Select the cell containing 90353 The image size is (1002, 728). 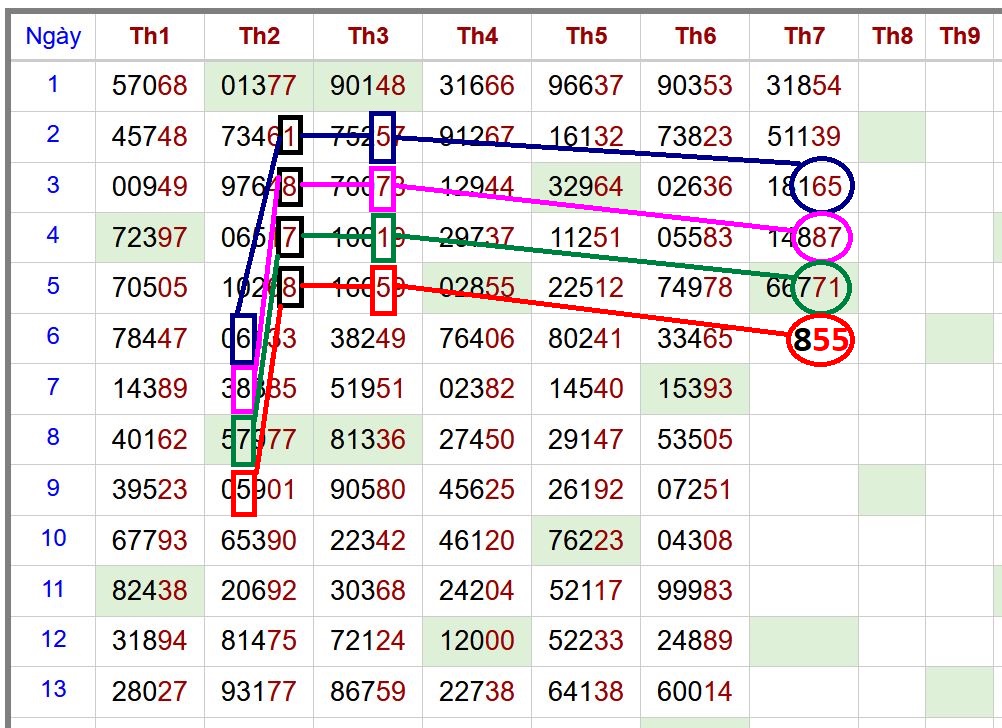(695, 85)
